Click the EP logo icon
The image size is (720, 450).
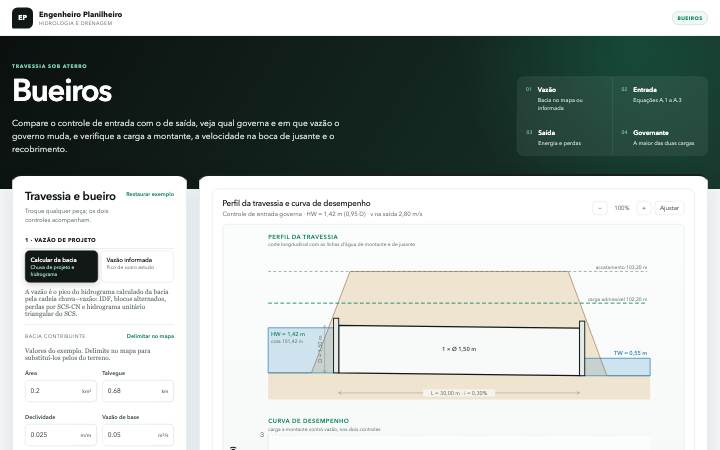coord(22,18)
